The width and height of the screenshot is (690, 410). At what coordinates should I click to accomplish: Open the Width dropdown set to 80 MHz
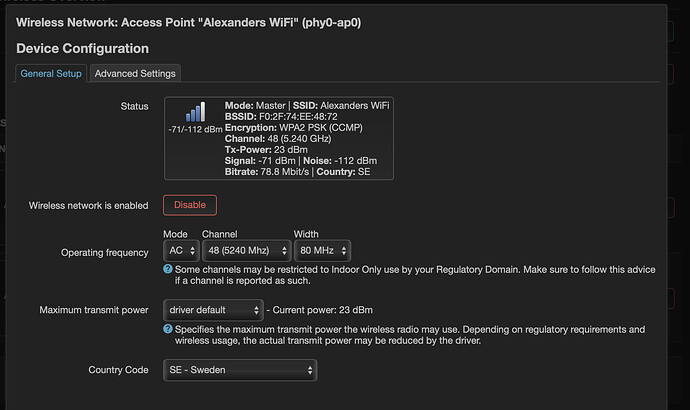pyautogui.click(x=322, y=251)
